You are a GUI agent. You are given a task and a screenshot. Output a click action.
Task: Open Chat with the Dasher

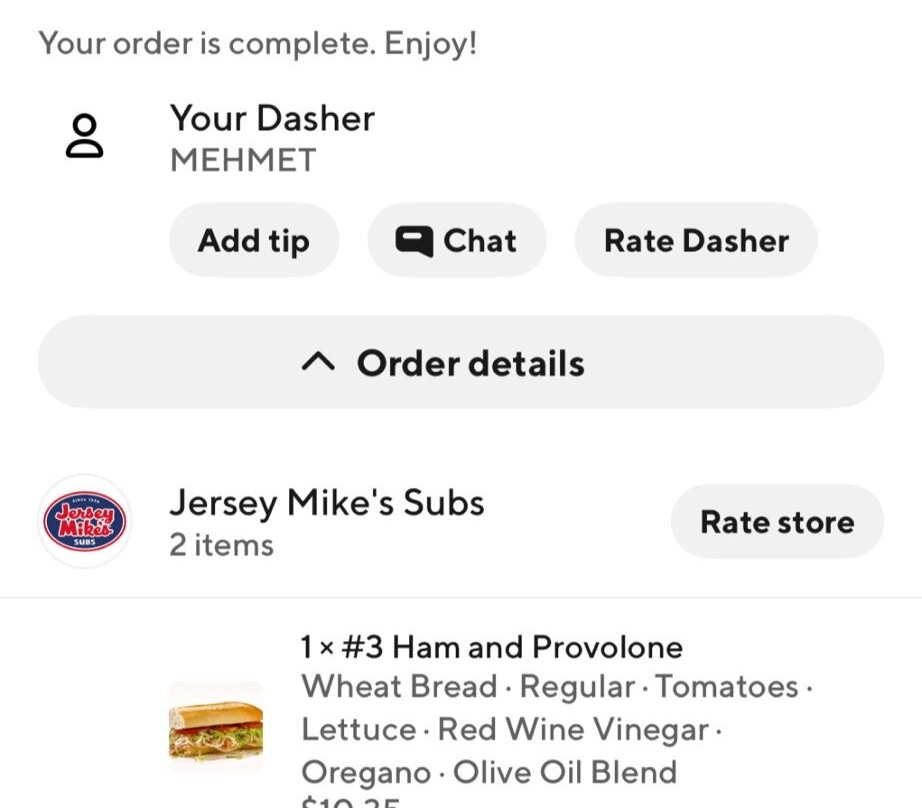(457, 240)
